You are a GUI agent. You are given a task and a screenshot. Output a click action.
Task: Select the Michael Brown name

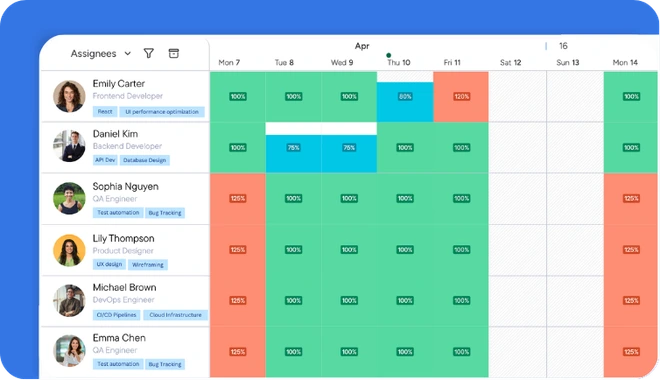pyautogui.click(x=124, y=287)
